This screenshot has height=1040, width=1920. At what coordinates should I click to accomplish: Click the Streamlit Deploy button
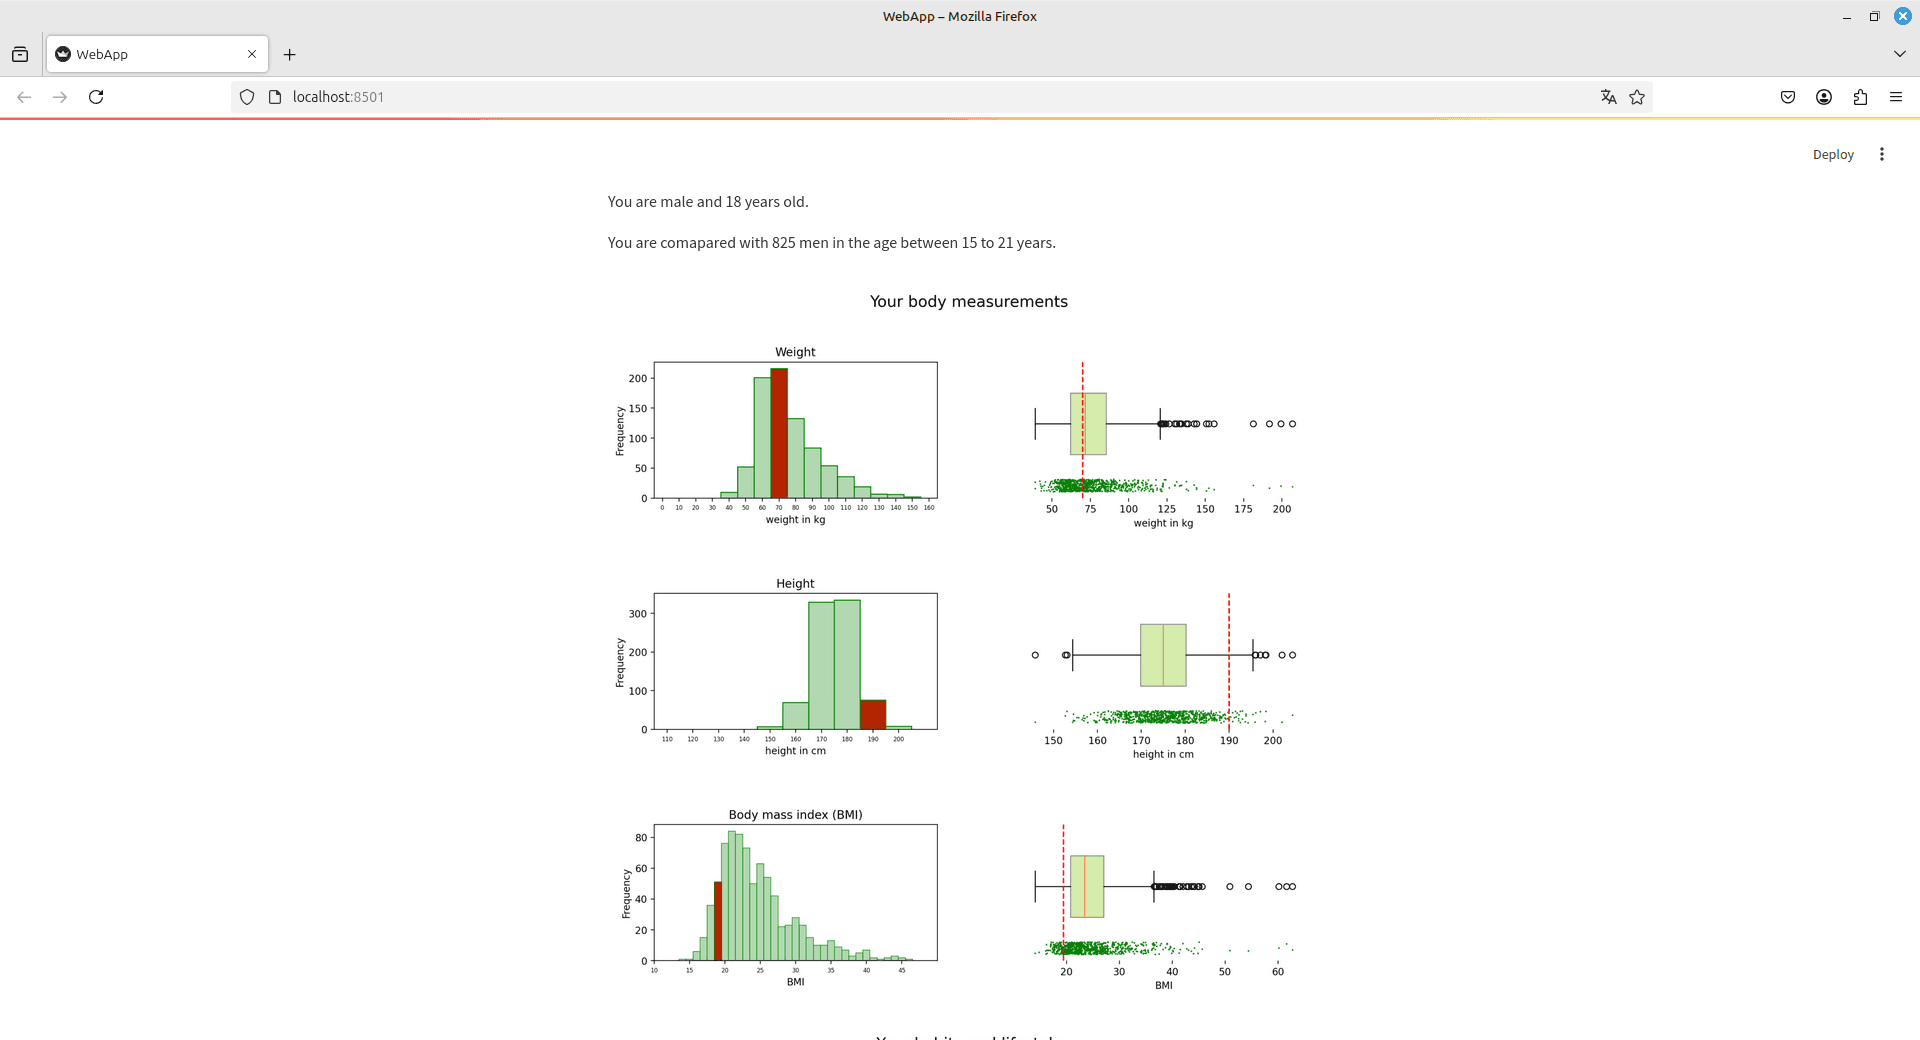tap(1833, 154)
